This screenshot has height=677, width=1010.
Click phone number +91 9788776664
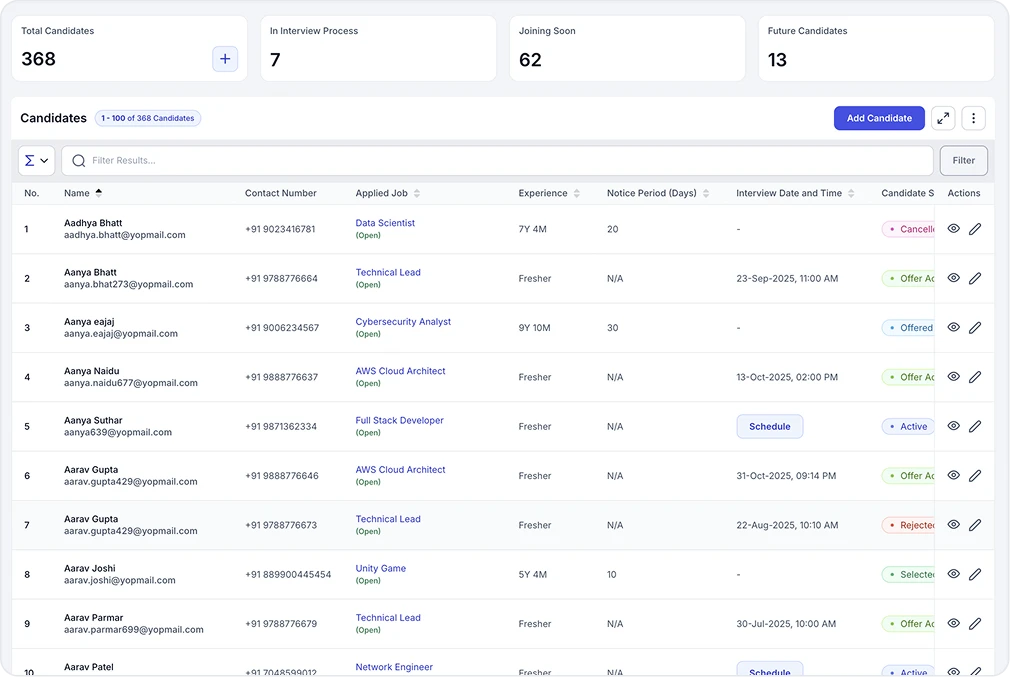pyautogui.click(x=281, y=278)
